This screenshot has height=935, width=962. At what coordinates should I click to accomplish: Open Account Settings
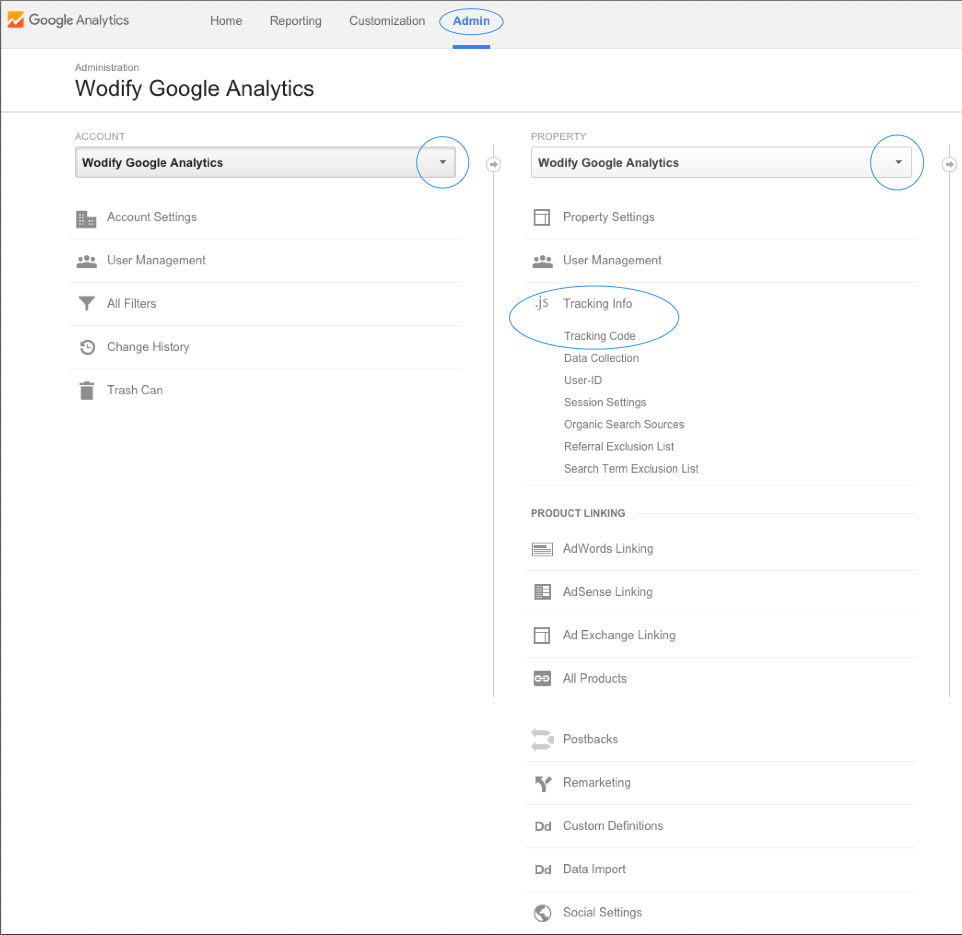click(152, 217)
